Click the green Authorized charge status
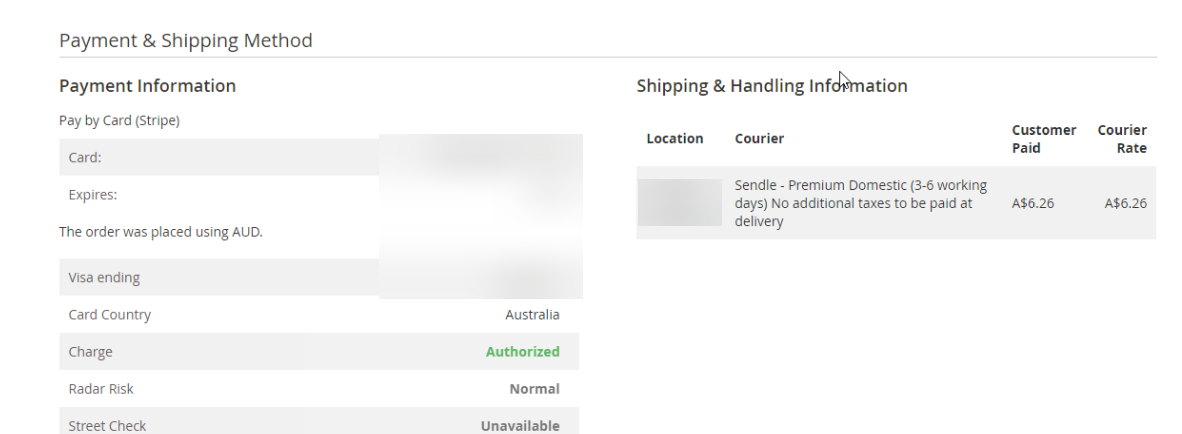The width and height of the screenshot is (1182, 434). pos(522,352)
